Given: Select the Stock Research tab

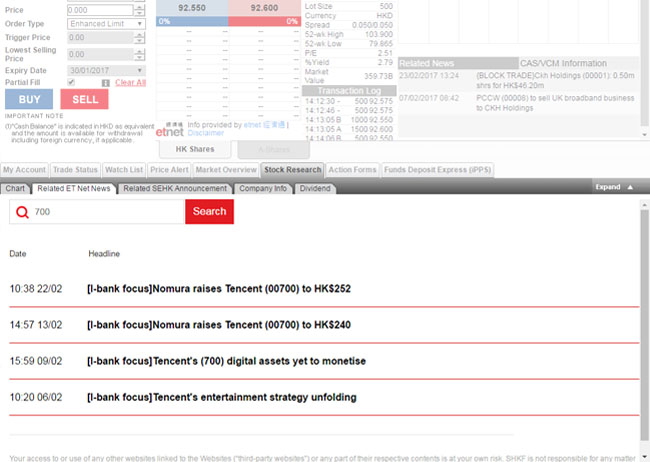Looking at the screenshot, I should pyautogui.click(x=293, y=170).
